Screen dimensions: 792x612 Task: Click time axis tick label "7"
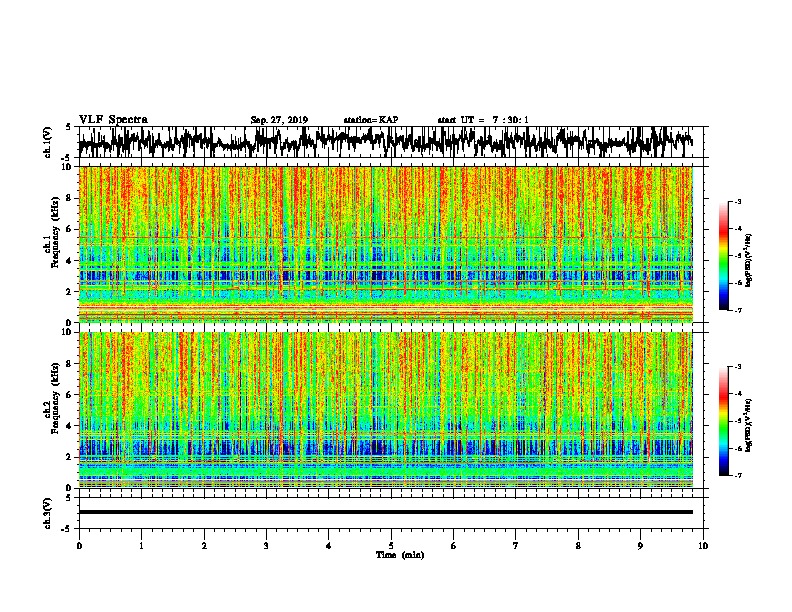[516, 546]
